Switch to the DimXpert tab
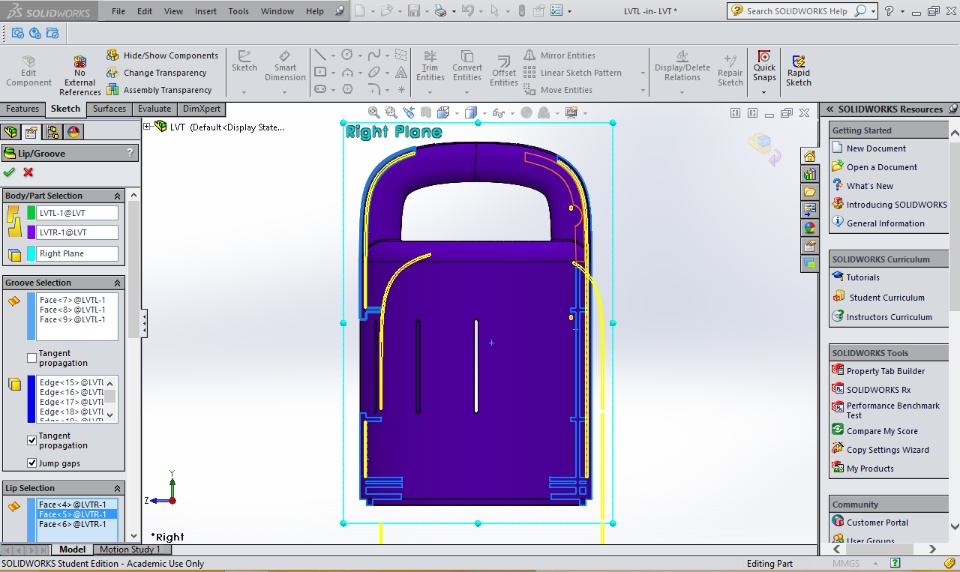This screenshot has width=960, height=572. click(x=201, y=109)
